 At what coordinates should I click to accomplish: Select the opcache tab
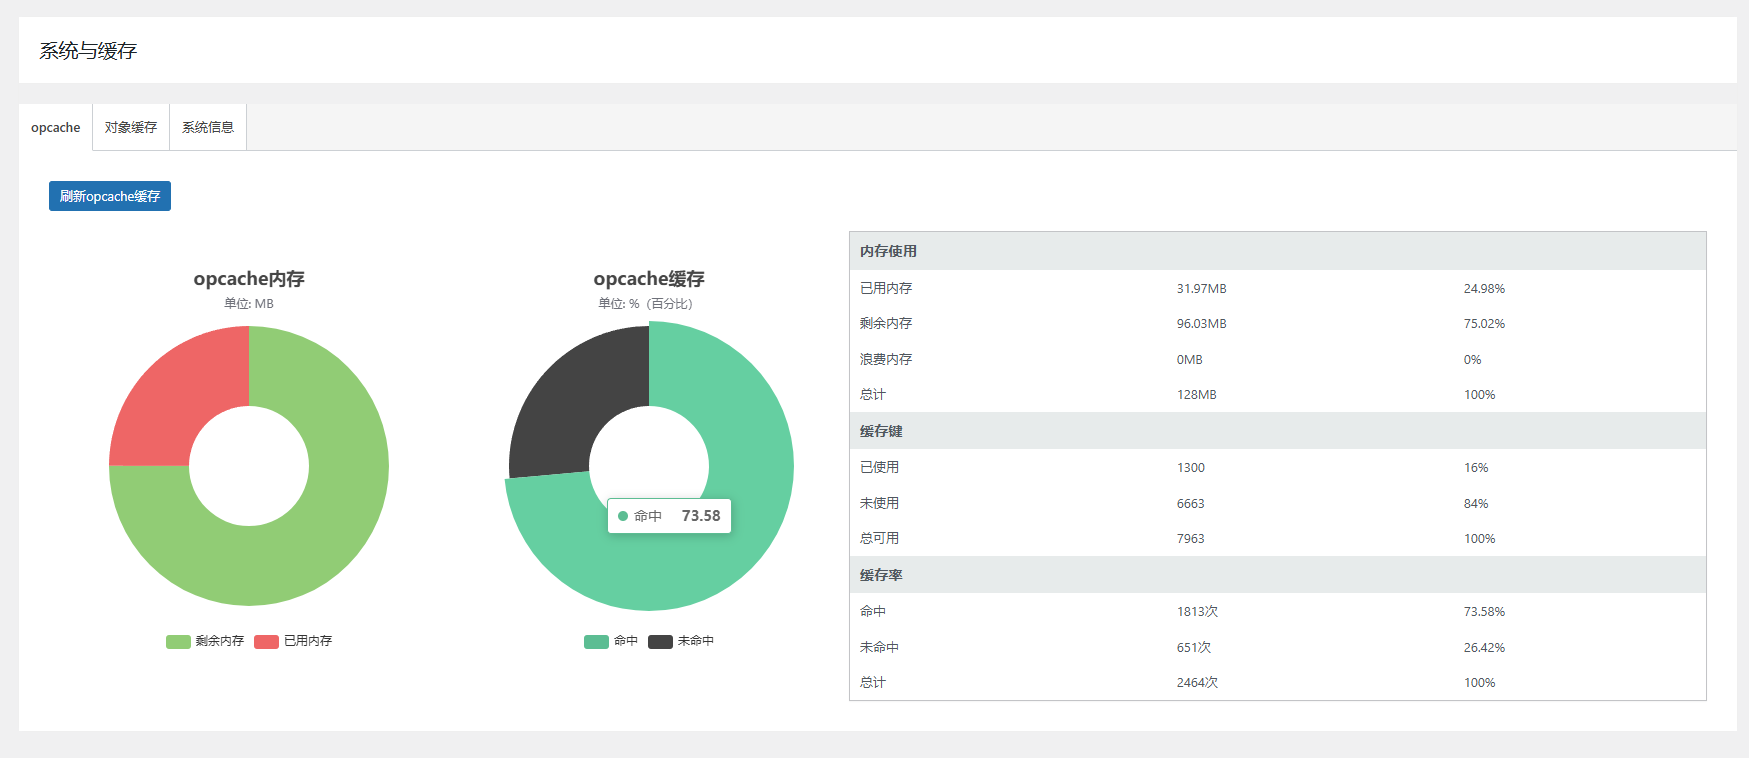[56, 127]
